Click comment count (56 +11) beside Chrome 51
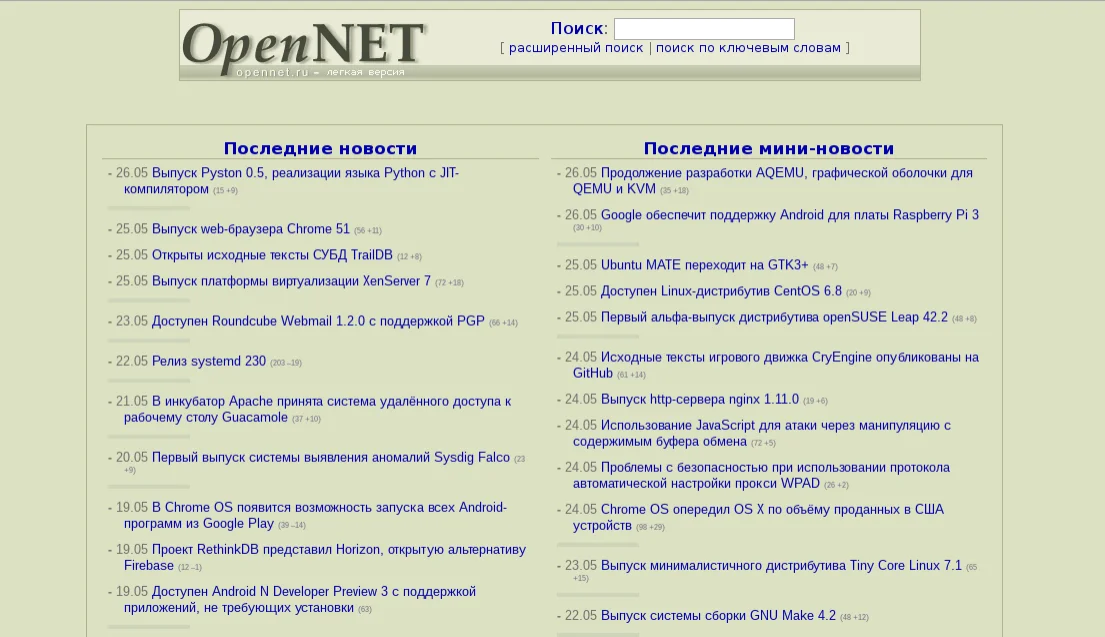 368,230
